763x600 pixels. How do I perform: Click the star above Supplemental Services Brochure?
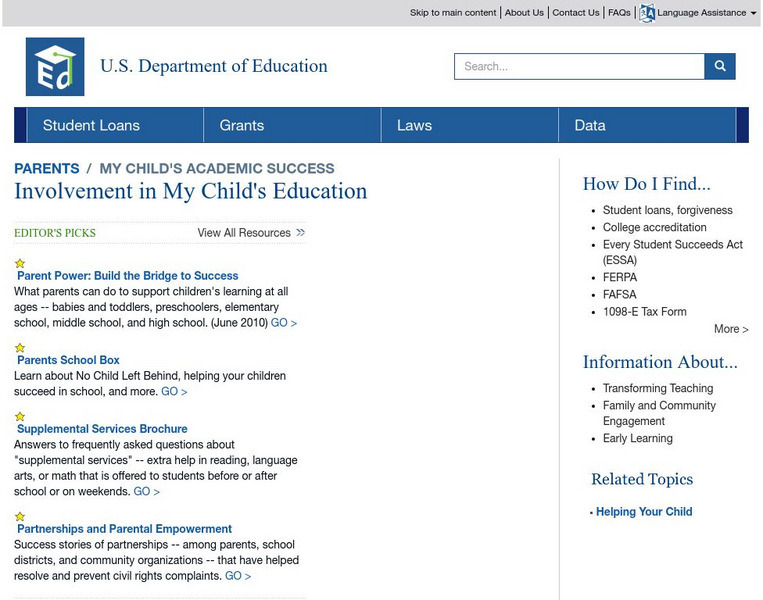click(x=20, y=416)
